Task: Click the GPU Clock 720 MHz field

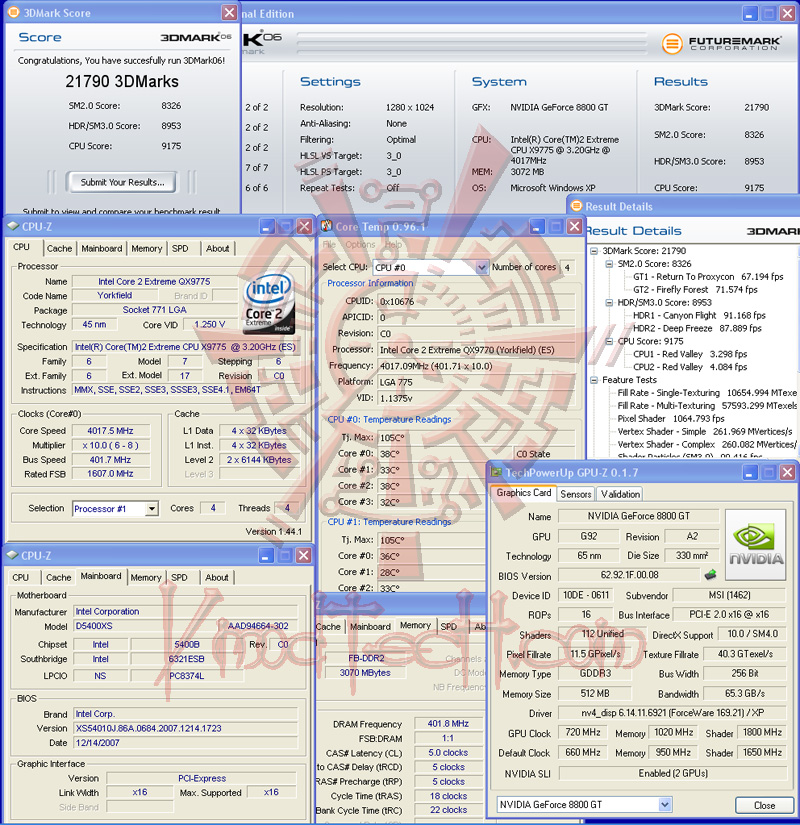Action: [583, 732]
